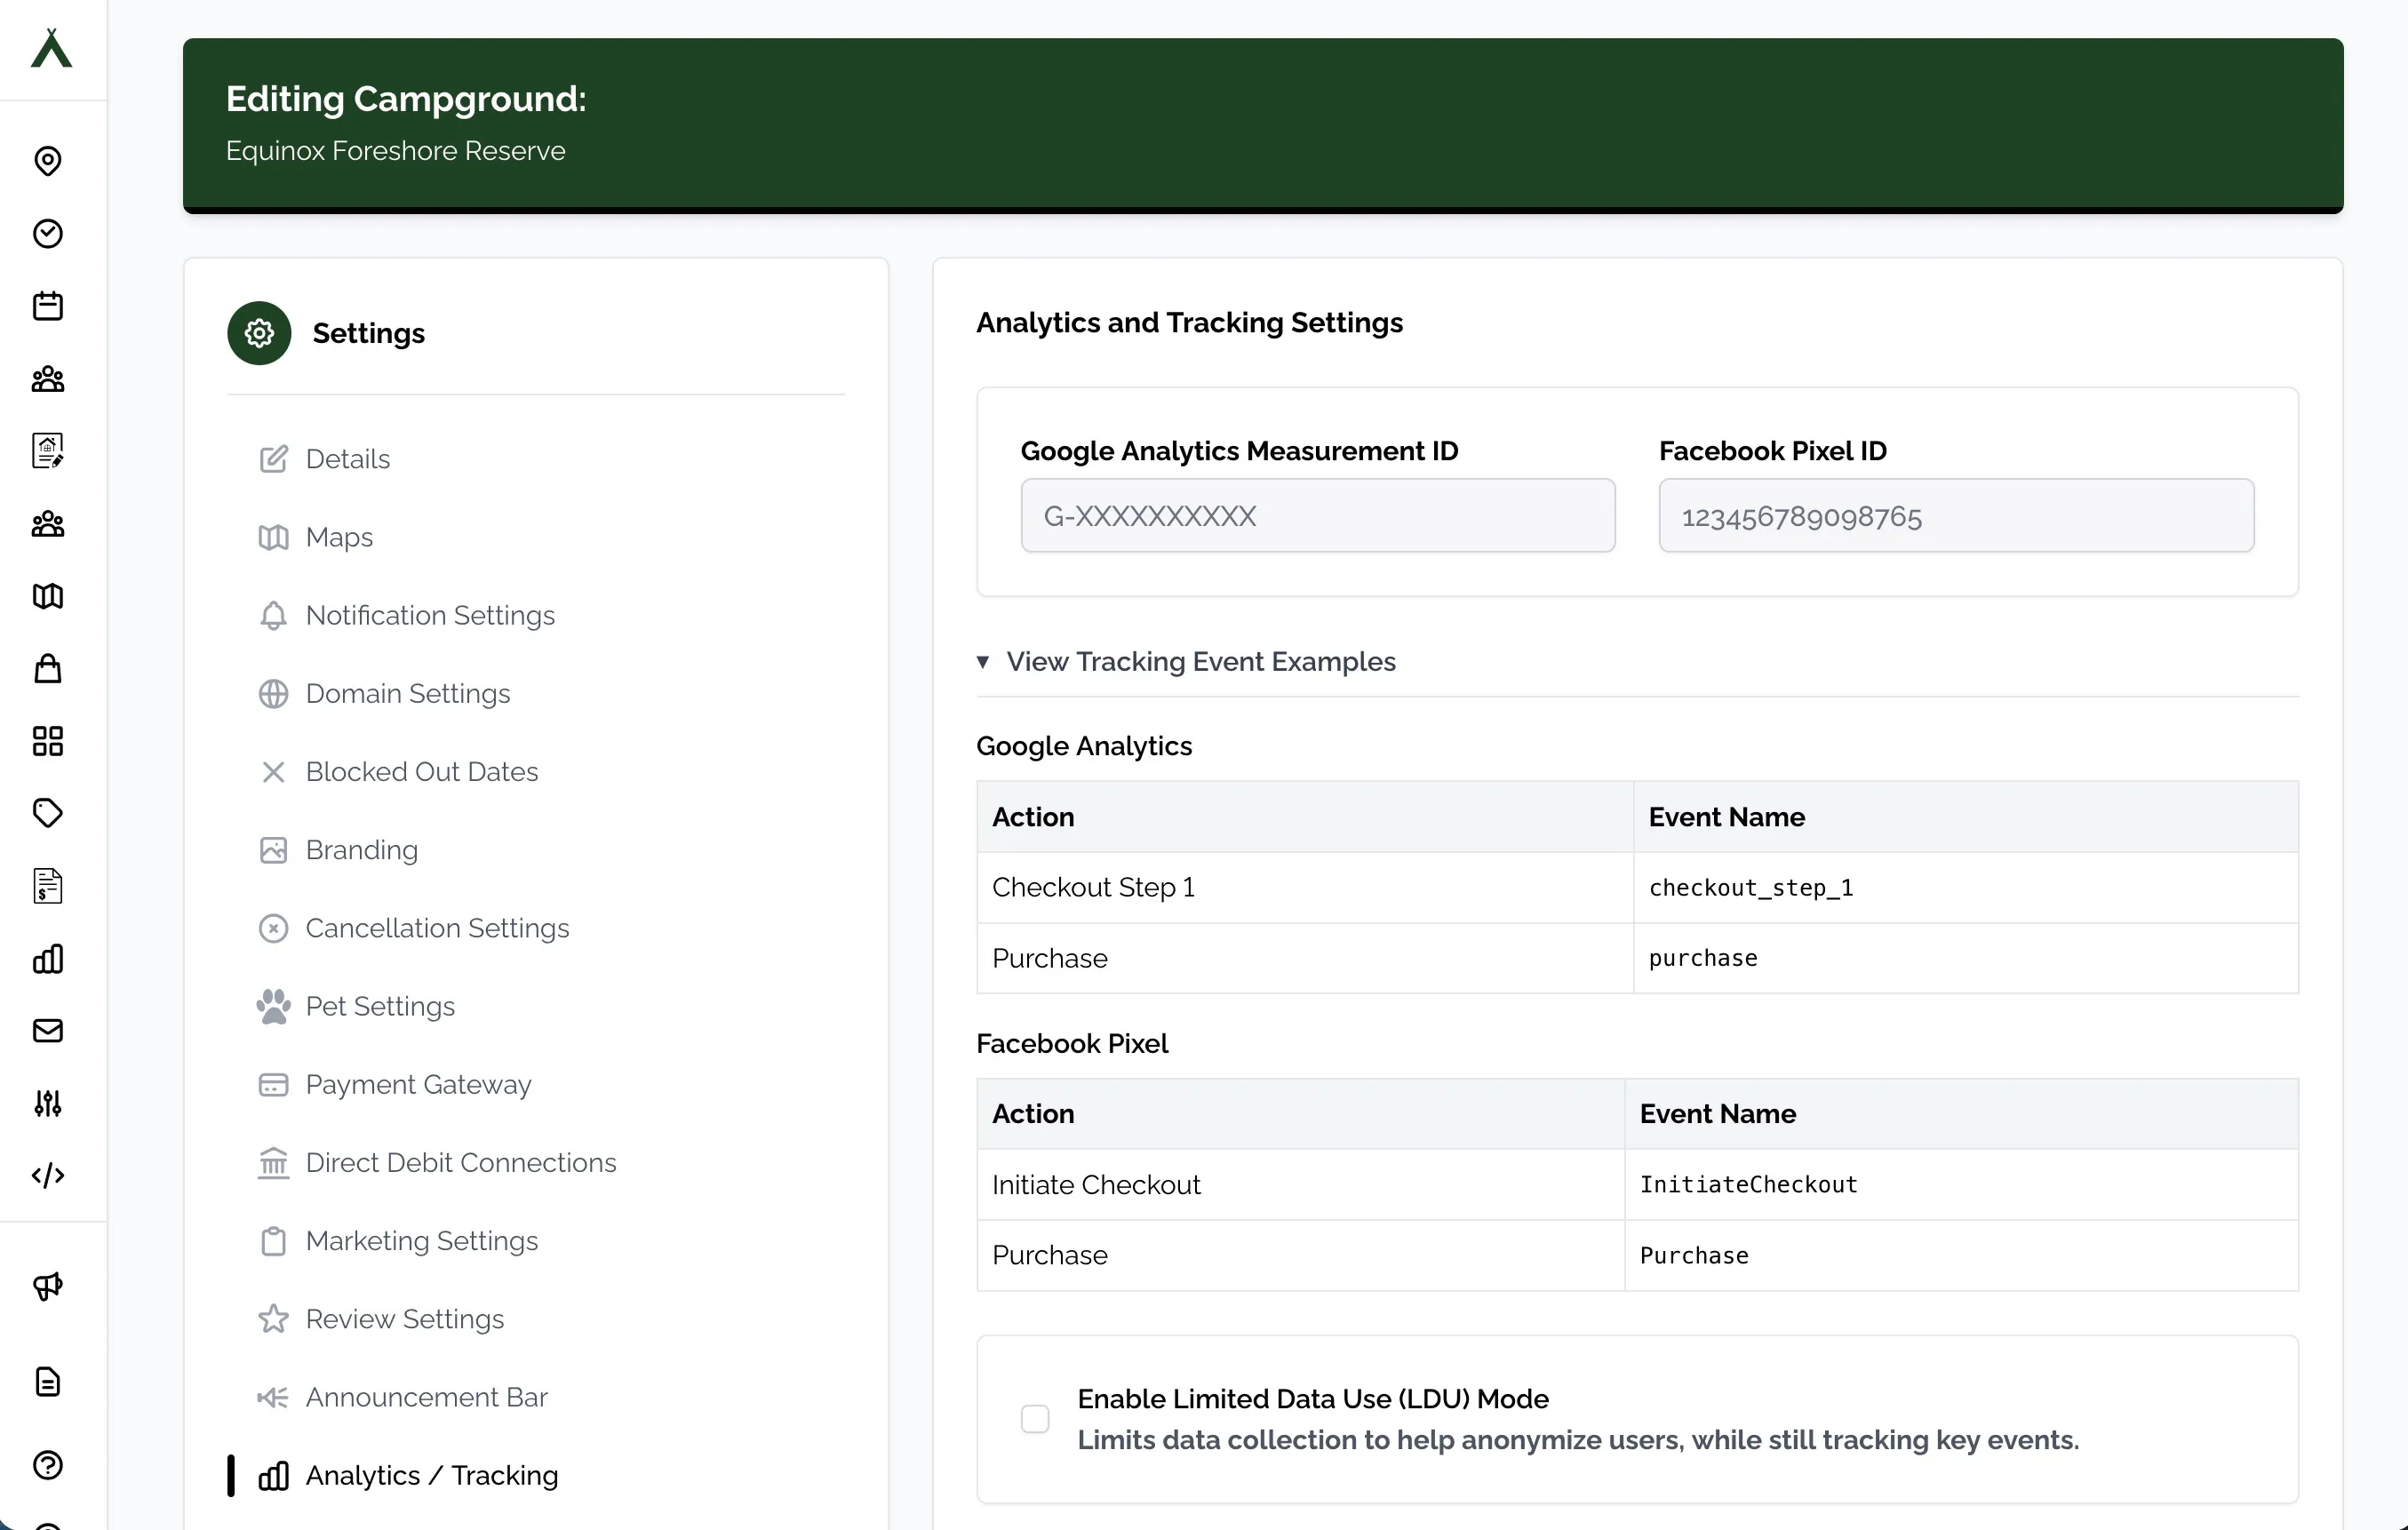Click the green Settings gear icon

pyautogui.click(x=259, y=333)
